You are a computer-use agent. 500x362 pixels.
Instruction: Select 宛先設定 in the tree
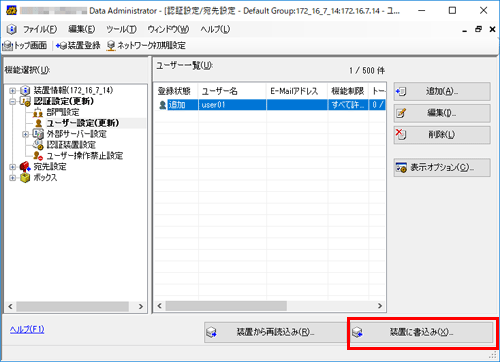50,167
